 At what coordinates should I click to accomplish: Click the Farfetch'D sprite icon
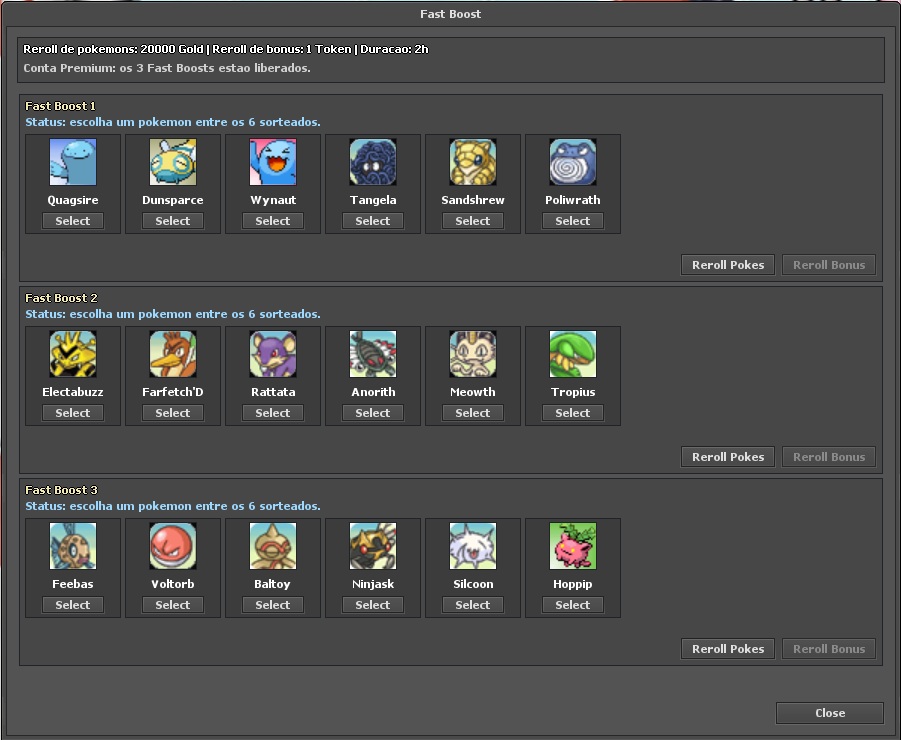(x=172, y=353)
